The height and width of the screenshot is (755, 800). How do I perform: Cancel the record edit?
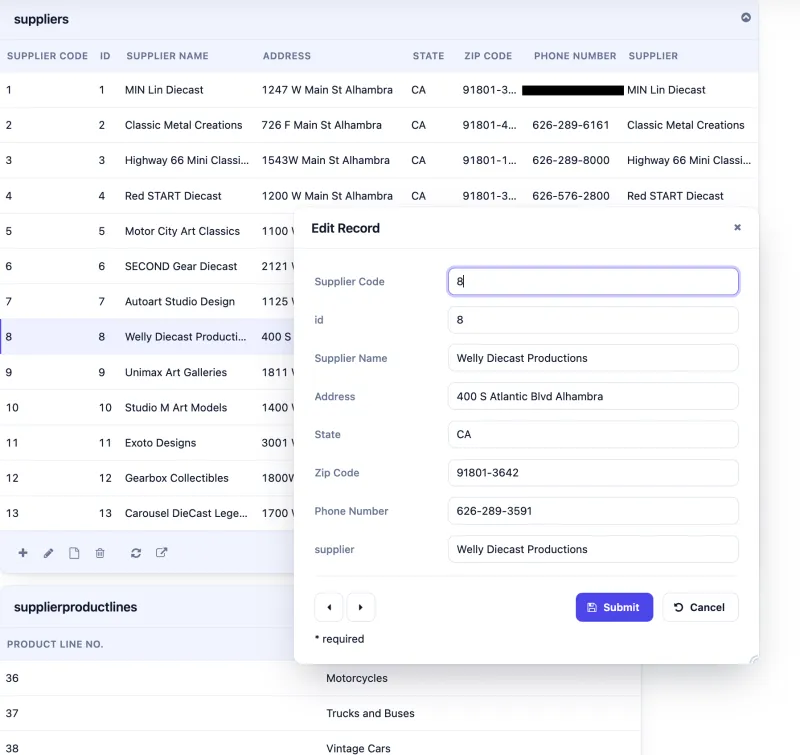(700, 607)
